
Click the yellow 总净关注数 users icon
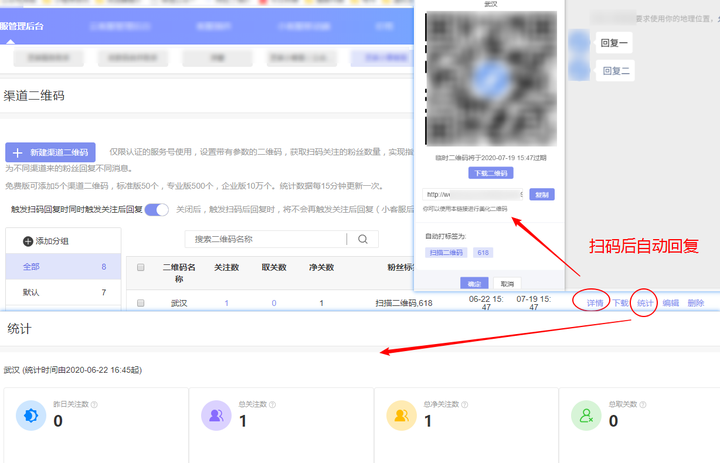(x=401, y=416)
